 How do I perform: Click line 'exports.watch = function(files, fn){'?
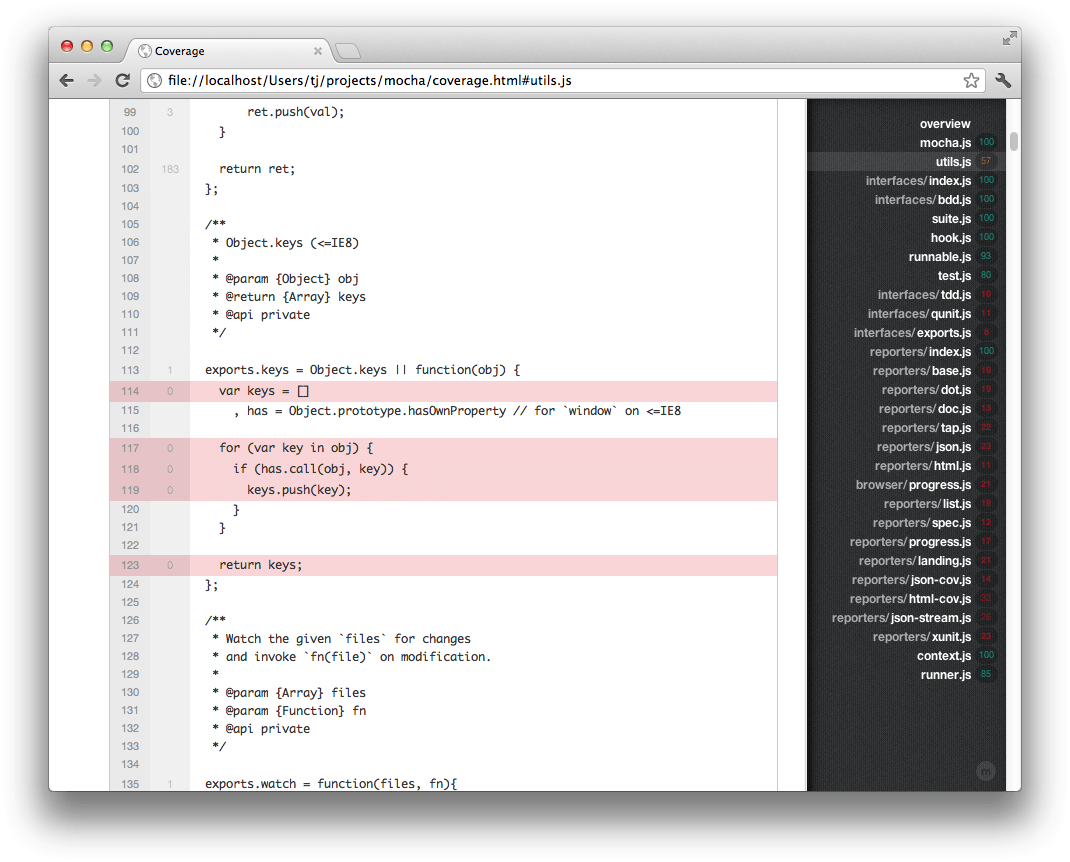pos(331,784)
